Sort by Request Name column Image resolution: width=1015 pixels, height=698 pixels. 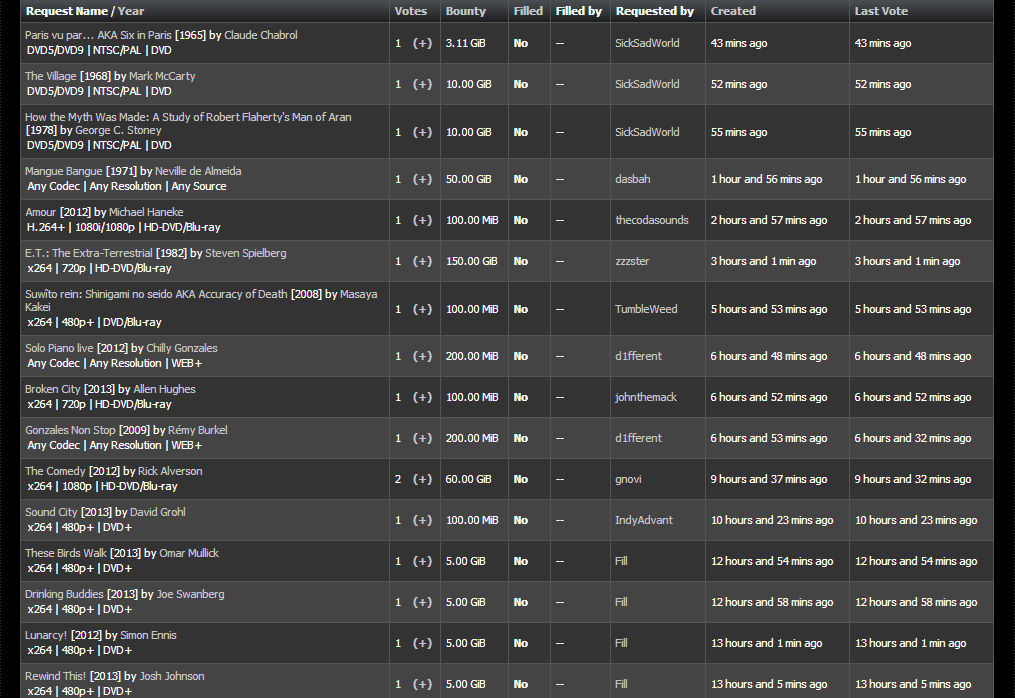click(68, 11)
